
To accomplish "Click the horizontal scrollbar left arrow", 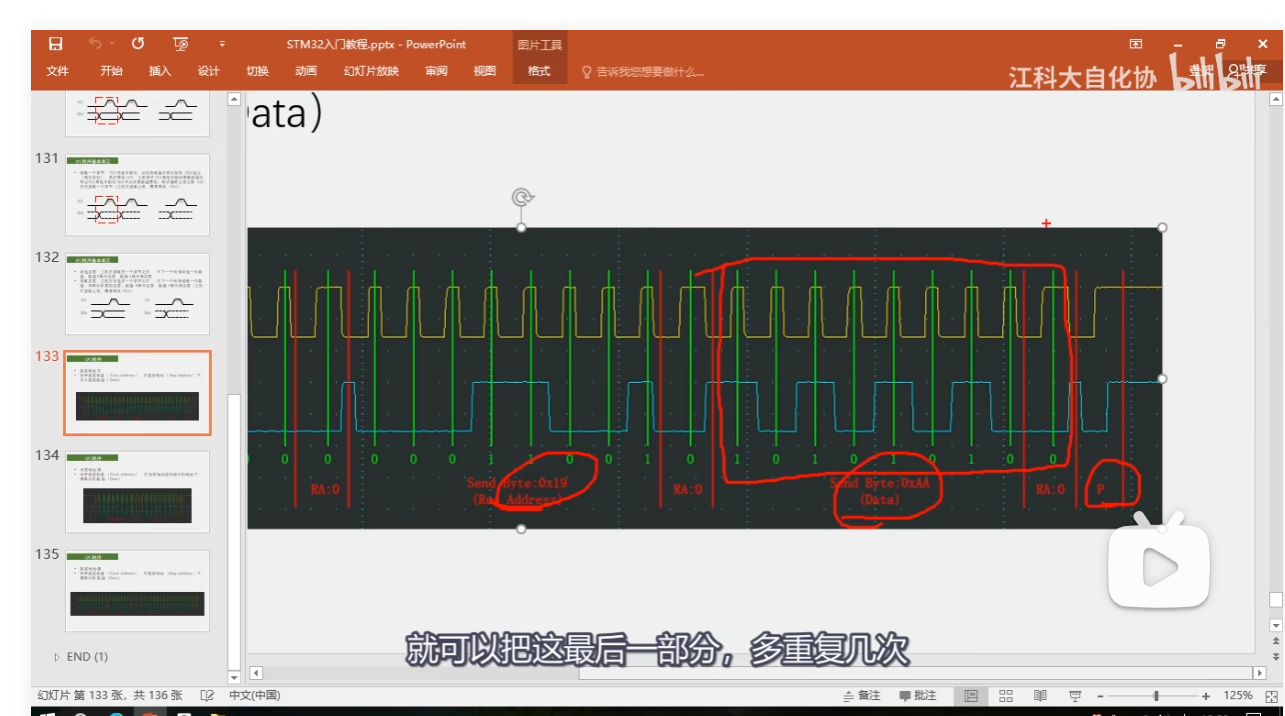I will pyautogui.click(x=256, y=673).
